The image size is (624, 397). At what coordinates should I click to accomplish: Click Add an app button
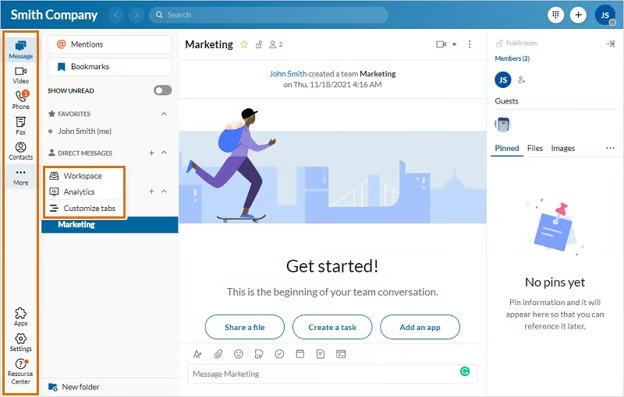tap(420, 327)
